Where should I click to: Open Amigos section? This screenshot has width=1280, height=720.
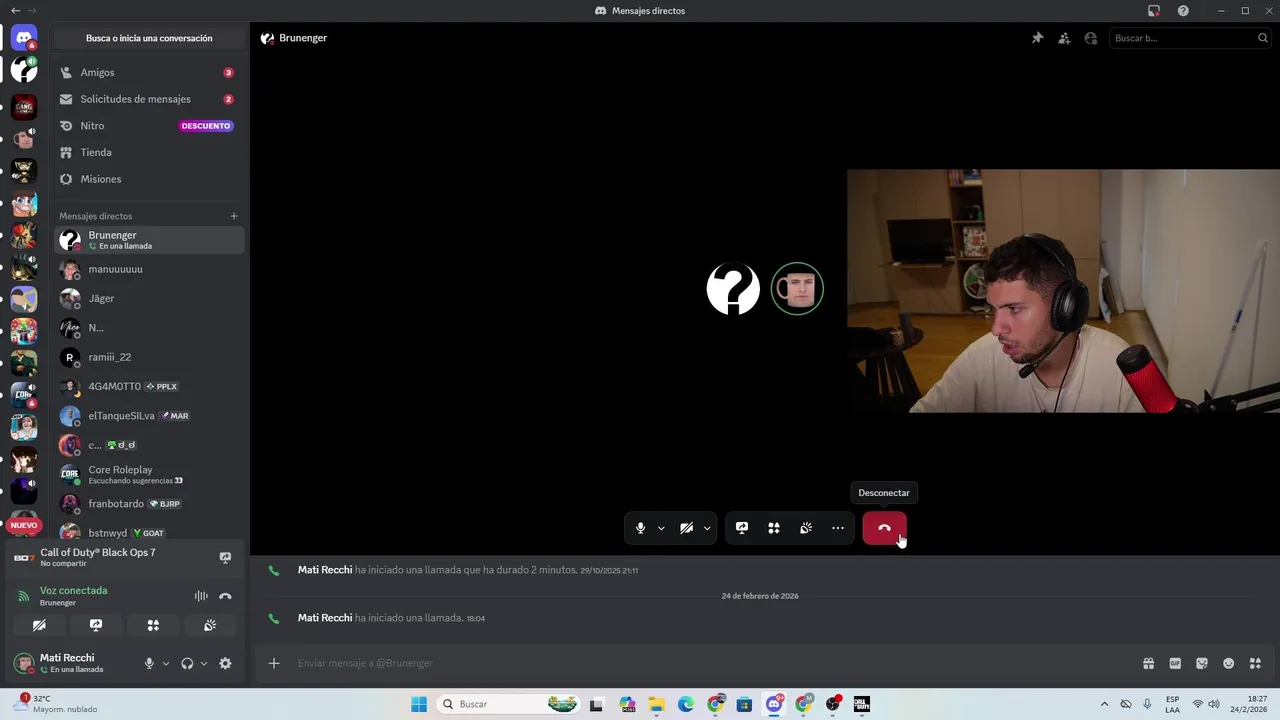(x=148, y=72)
